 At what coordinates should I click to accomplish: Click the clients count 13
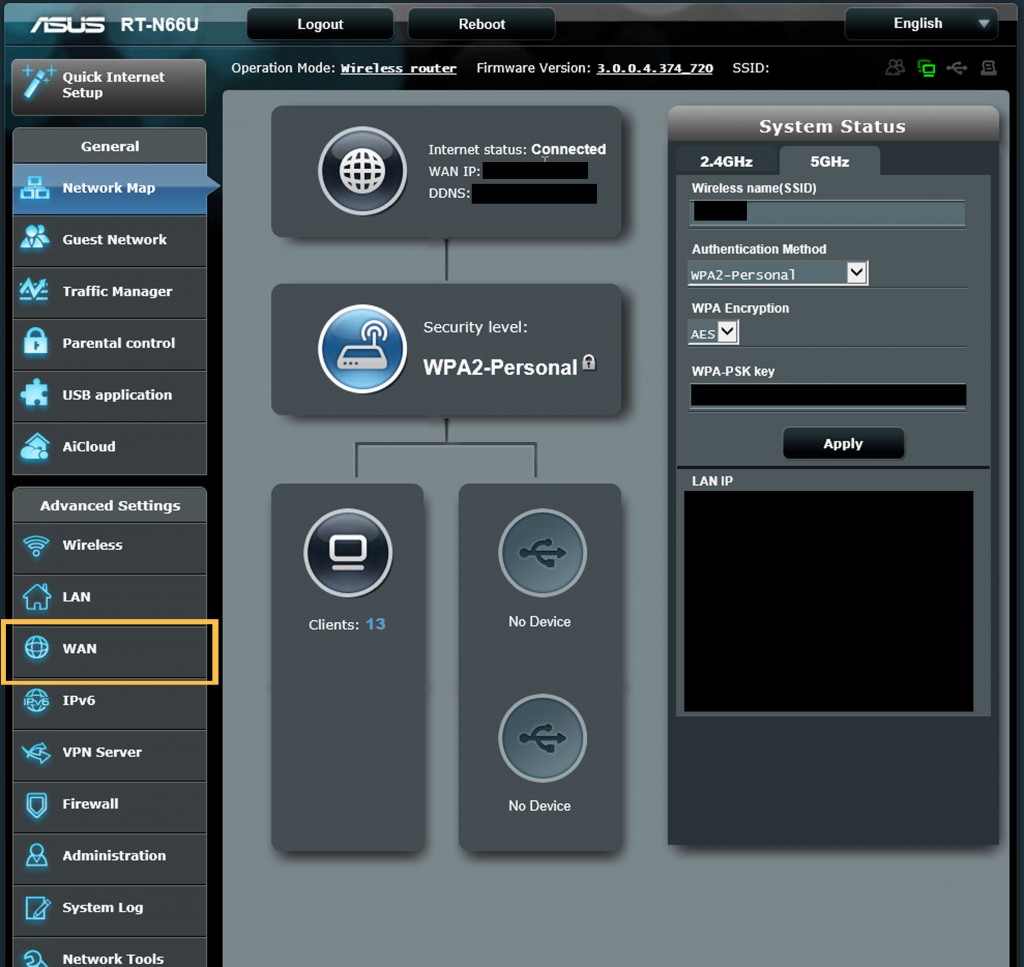coord(376,624)
